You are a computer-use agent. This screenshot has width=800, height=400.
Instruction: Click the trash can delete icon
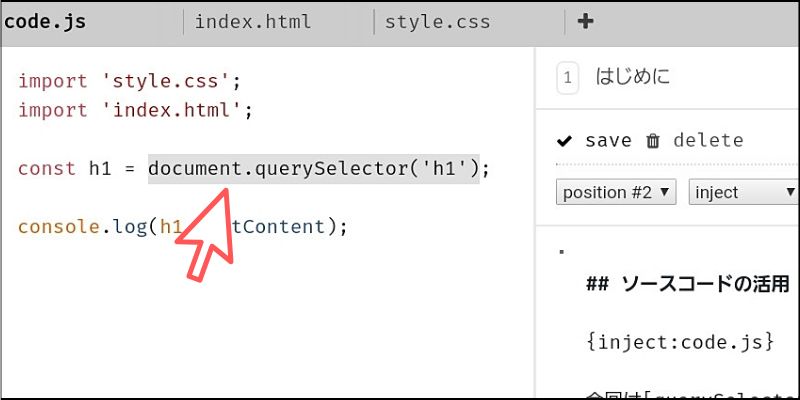[x=653, y=141]
